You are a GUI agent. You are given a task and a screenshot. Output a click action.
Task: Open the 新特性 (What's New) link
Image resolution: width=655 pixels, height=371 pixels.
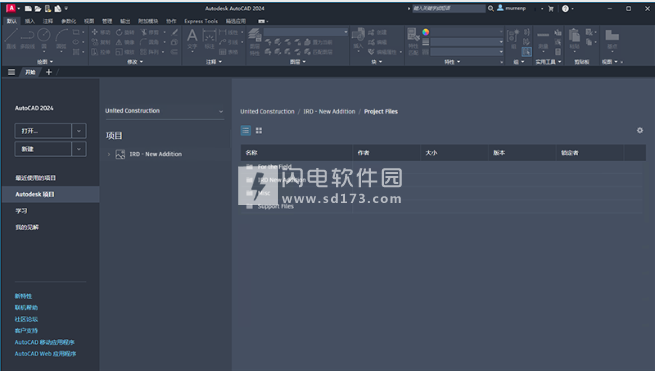pos(23,296)
